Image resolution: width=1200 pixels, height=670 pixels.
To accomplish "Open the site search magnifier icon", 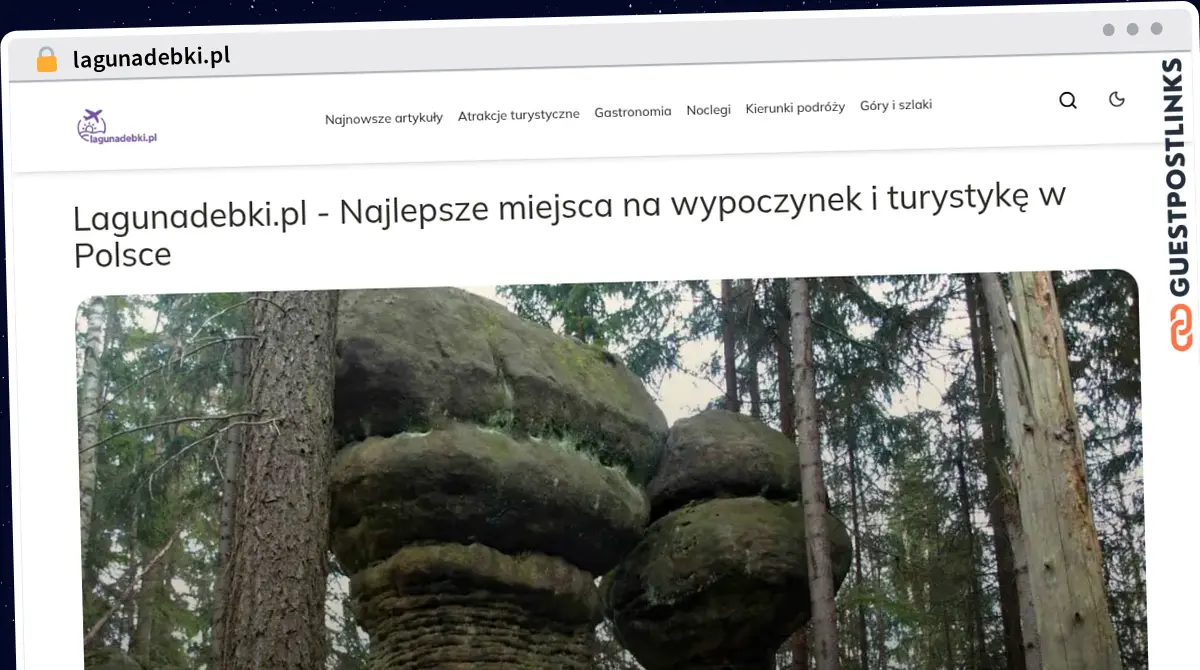I will pos(1068,100).
